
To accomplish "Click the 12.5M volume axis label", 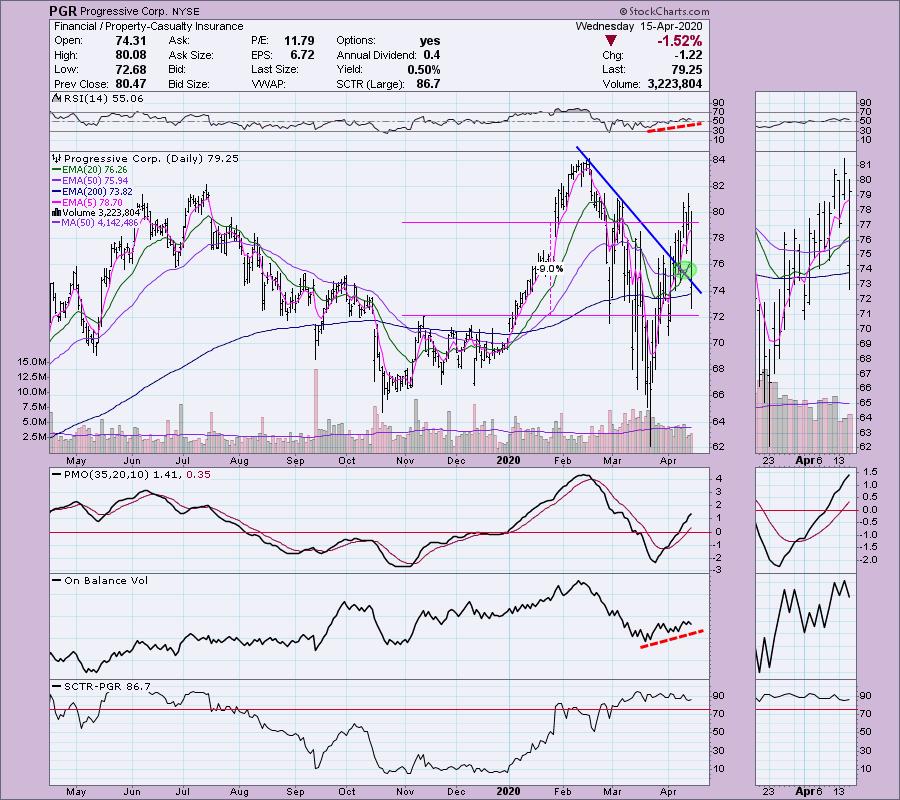I will click(32, 377).
